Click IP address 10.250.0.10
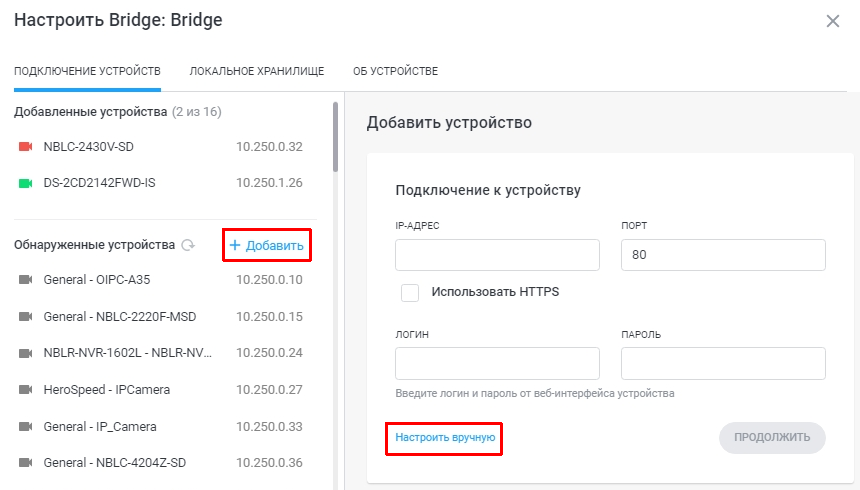860x490 pixels. click(269, 280)
